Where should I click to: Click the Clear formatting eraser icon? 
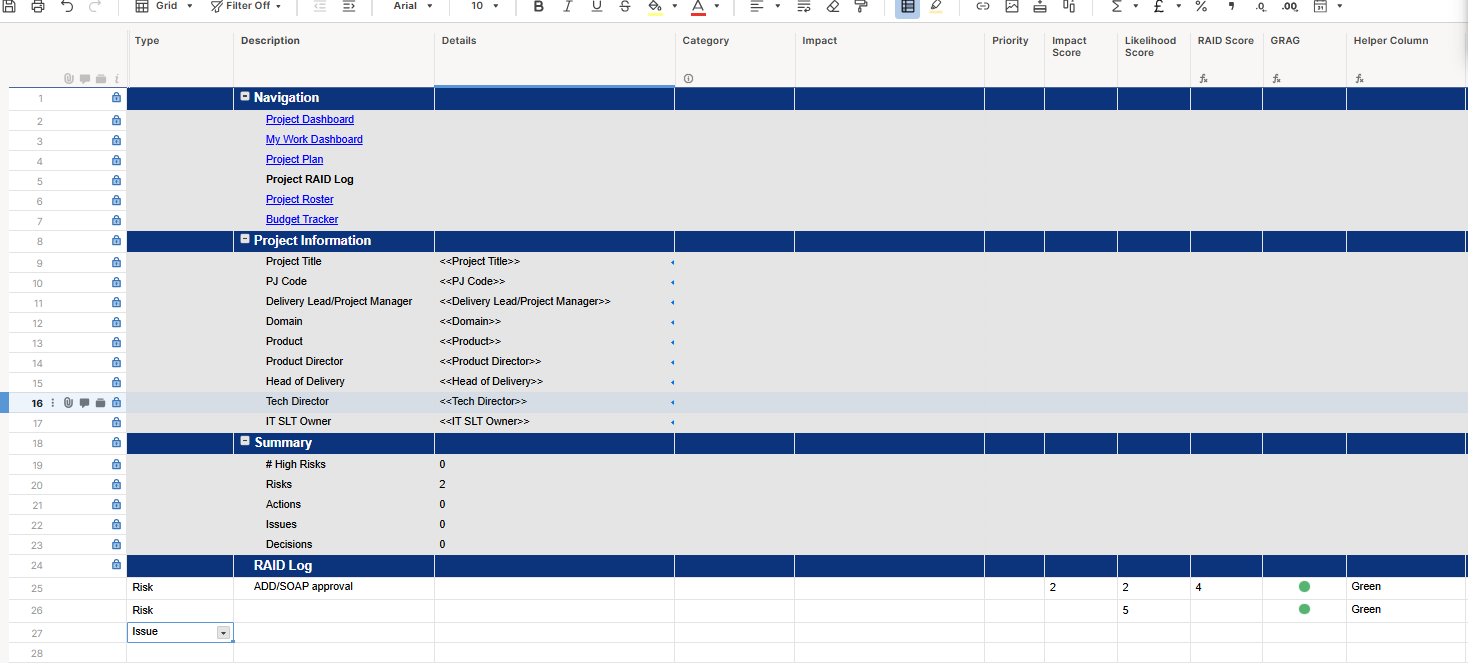[833, 6]
